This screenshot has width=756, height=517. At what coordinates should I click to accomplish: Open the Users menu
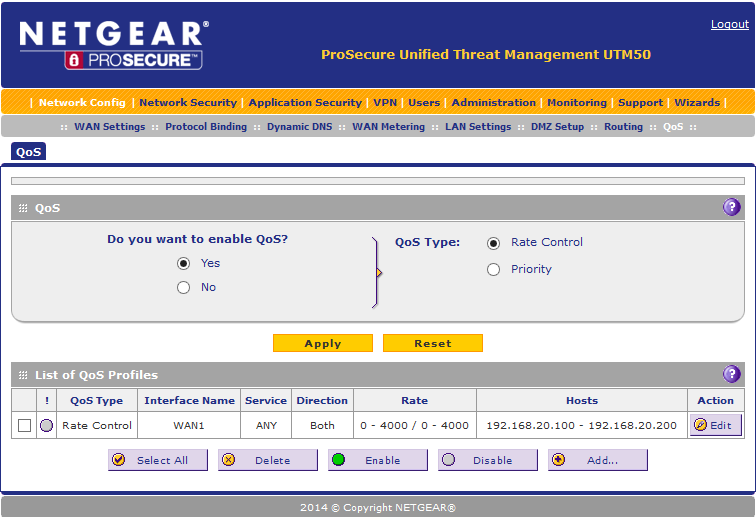click(x=424, y=102)
